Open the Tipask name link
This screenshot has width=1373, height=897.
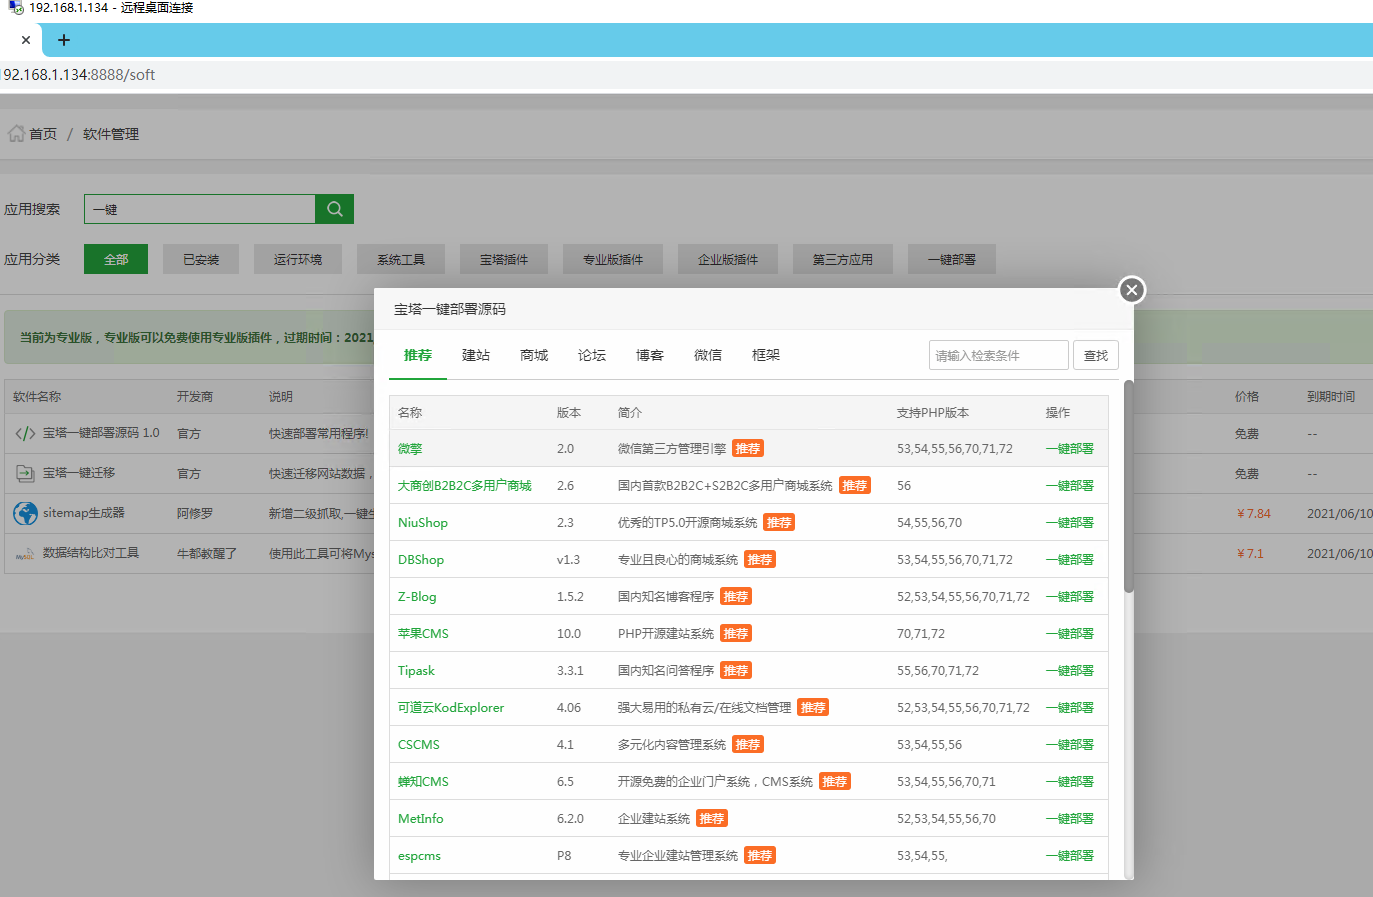point(416,671)
